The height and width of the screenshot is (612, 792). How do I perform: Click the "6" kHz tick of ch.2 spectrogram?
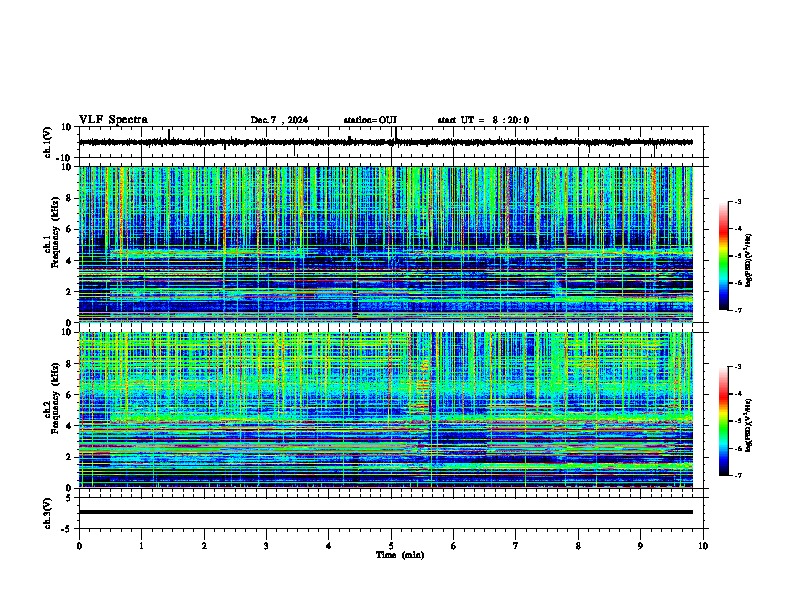click(69, 395)
